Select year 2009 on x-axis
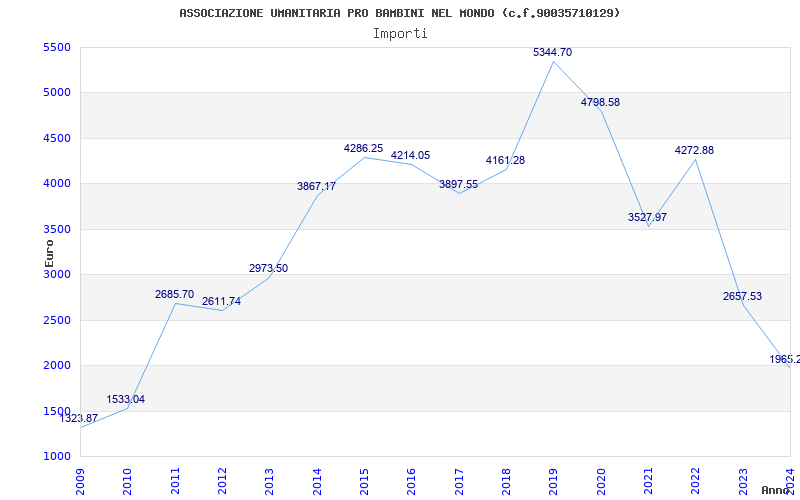Screen dimensions: 800x500 [x=81, y=482]
